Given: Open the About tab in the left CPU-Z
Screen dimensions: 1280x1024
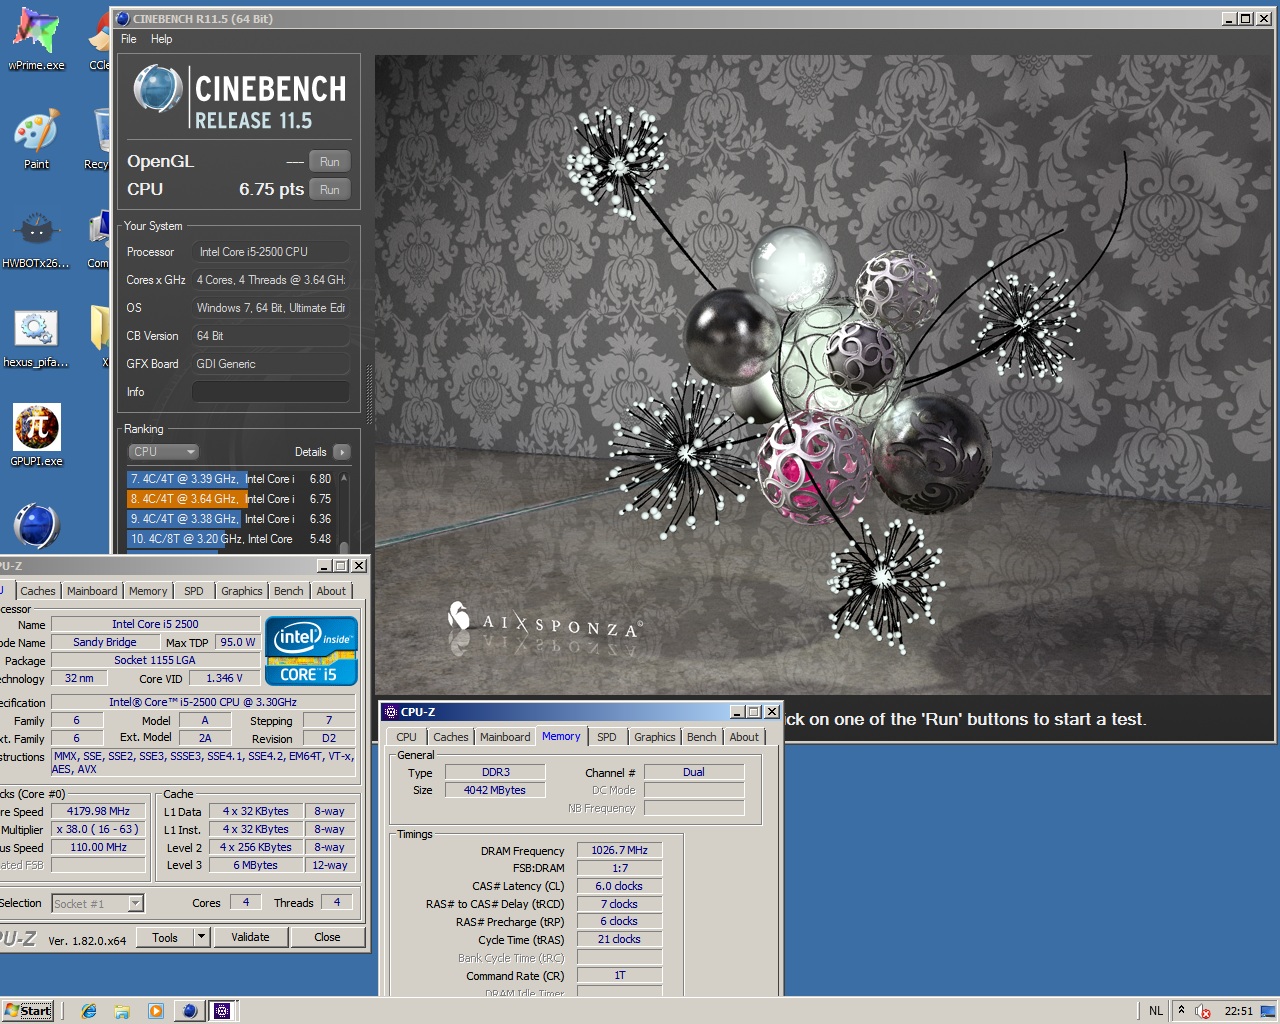Looking at the screenshot, I should [x=331, y=591].
